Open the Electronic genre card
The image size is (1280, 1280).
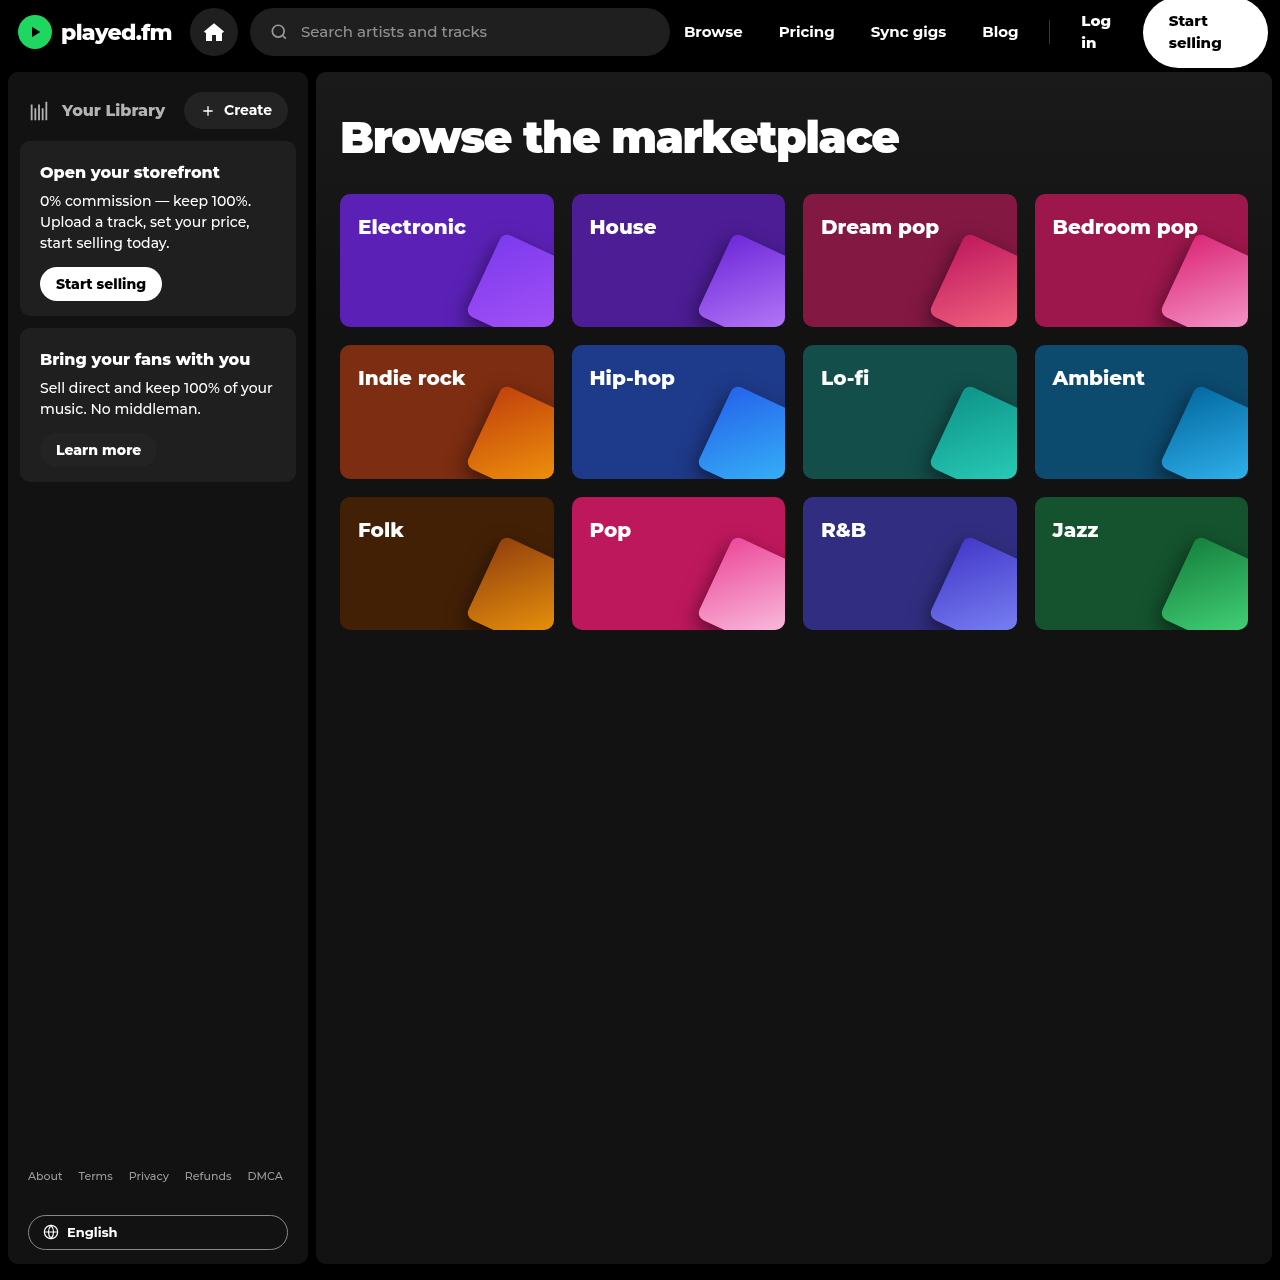(447, 260)
